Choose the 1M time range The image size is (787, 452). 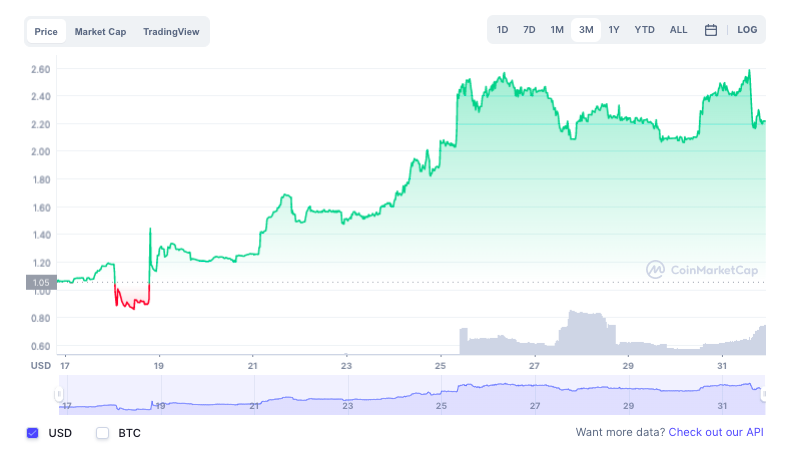pyautogui.click(x=557, y=30)
